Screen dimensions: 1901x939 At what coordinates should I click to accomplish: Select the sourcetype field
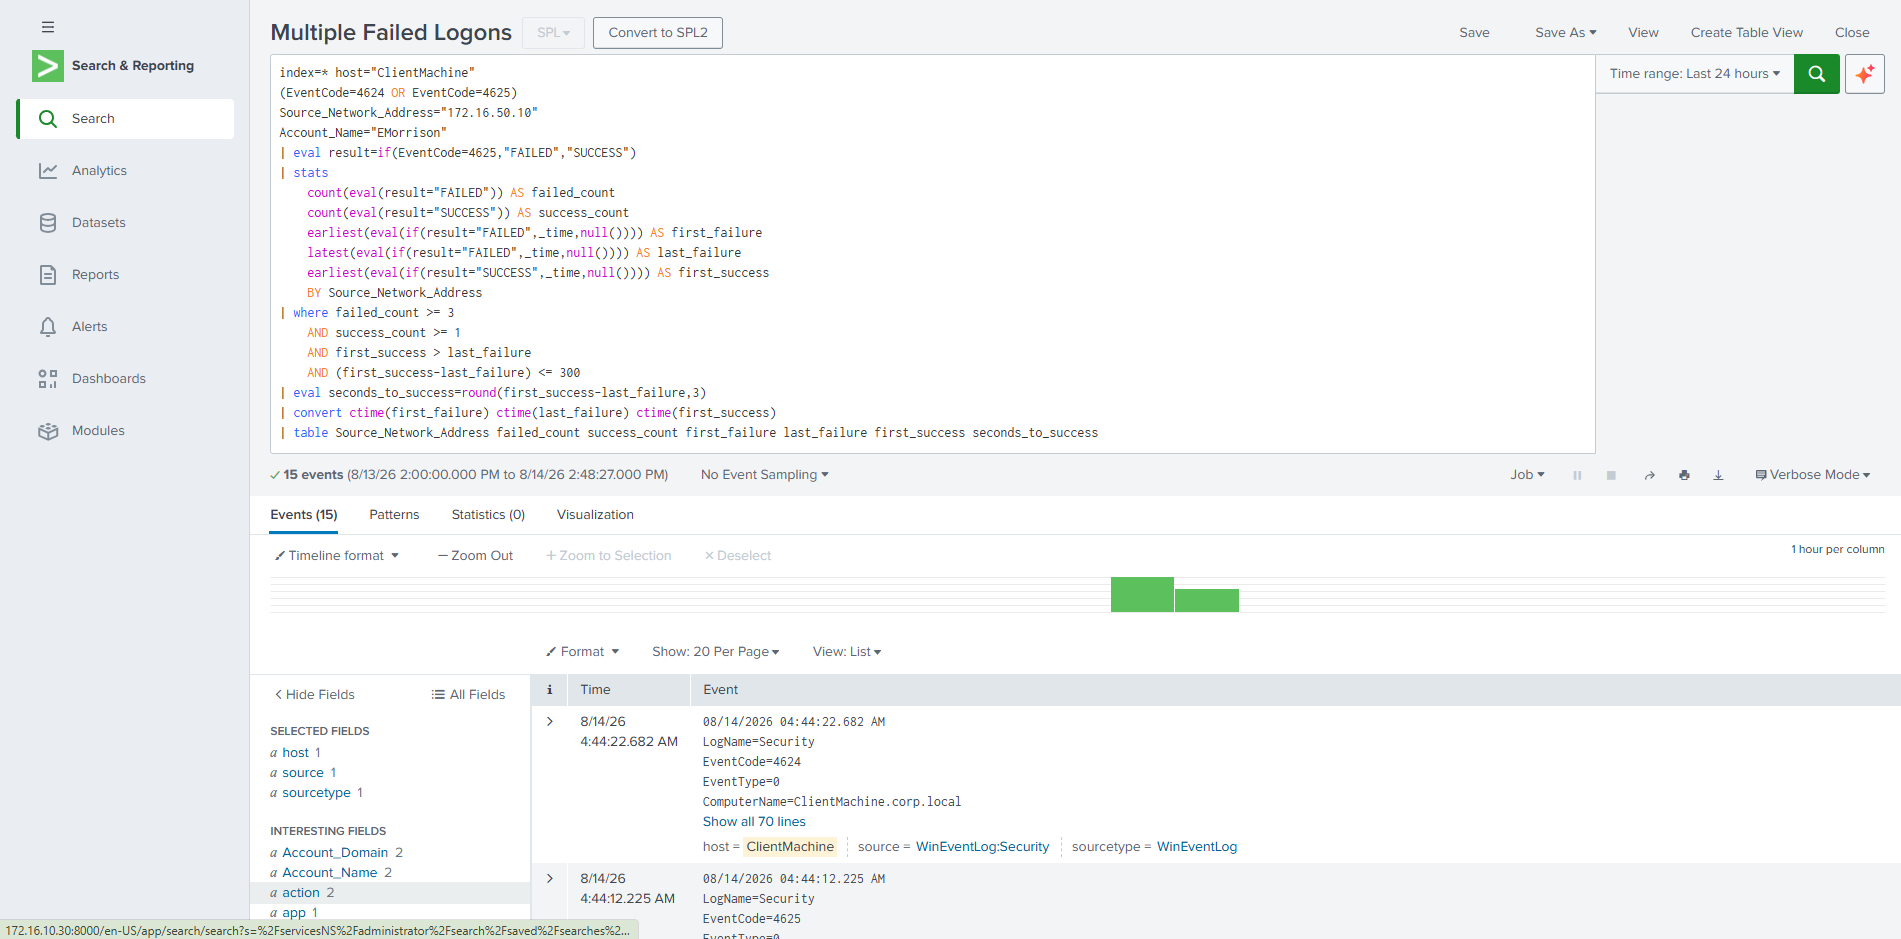(x=316, y=793)
